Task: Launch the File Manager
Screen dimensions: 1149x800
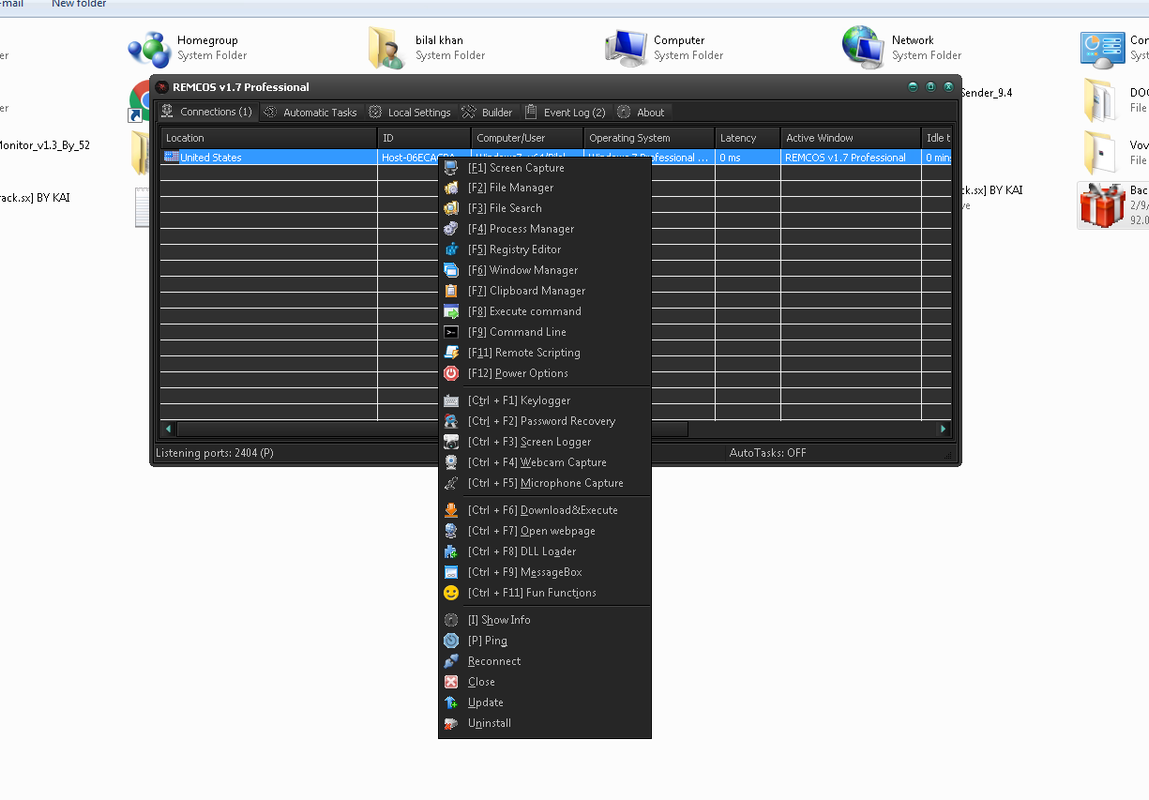Action: 513,187
